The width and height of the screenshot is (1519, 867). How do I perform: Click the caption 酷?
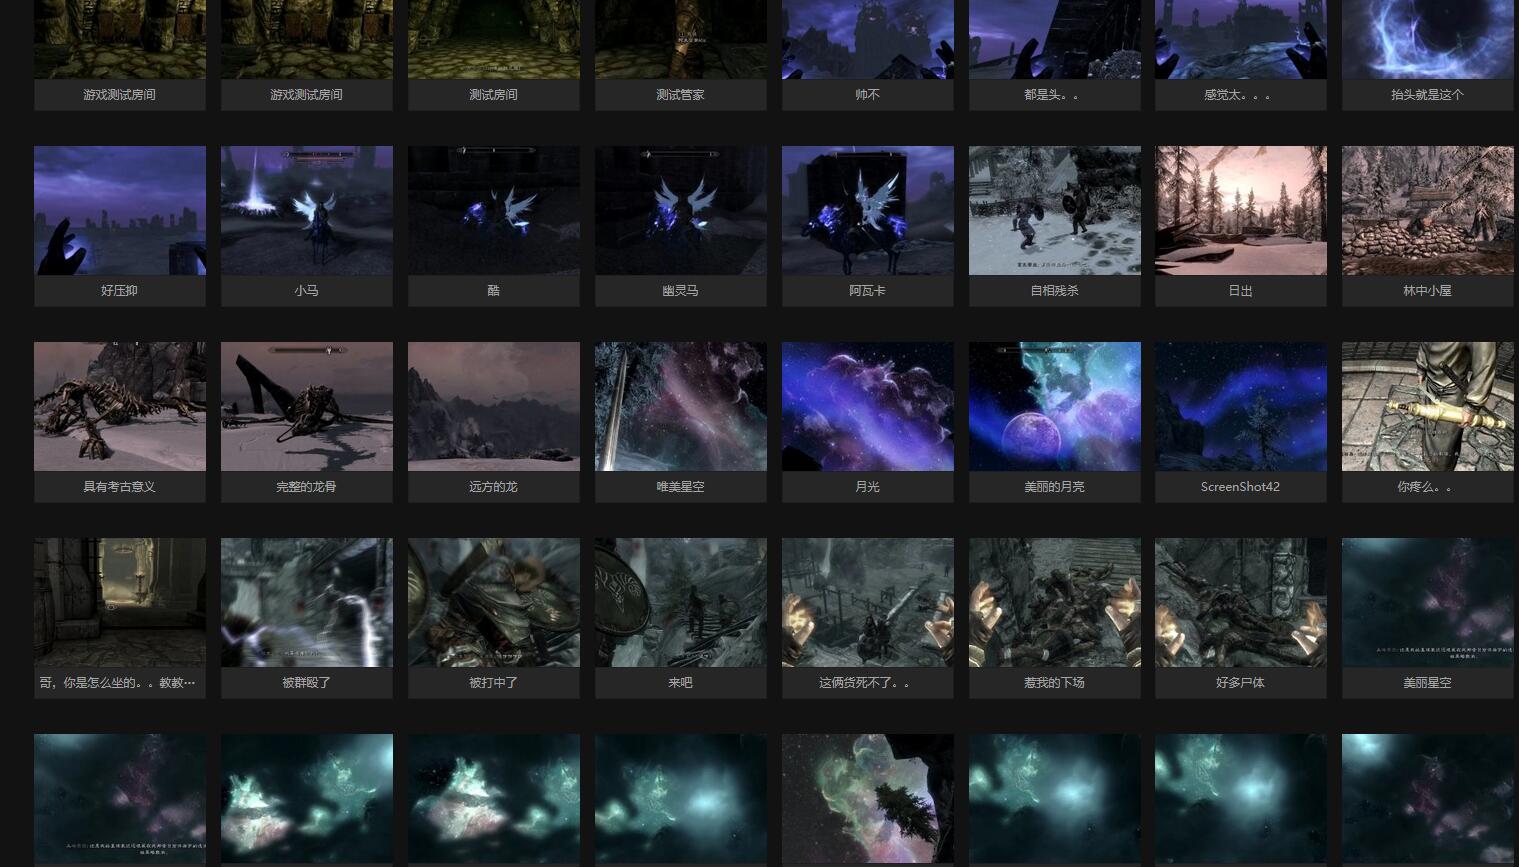(x=493, y=291)
